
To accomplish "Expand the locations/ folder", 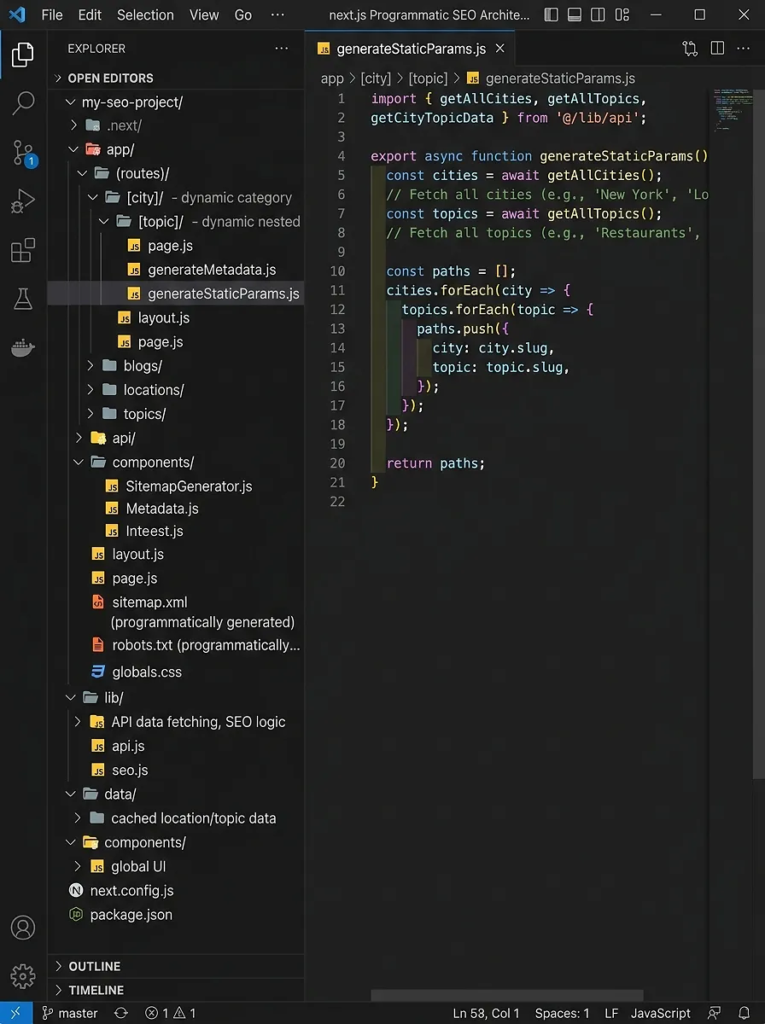I will pyautogui.click(x=176, y=390).
